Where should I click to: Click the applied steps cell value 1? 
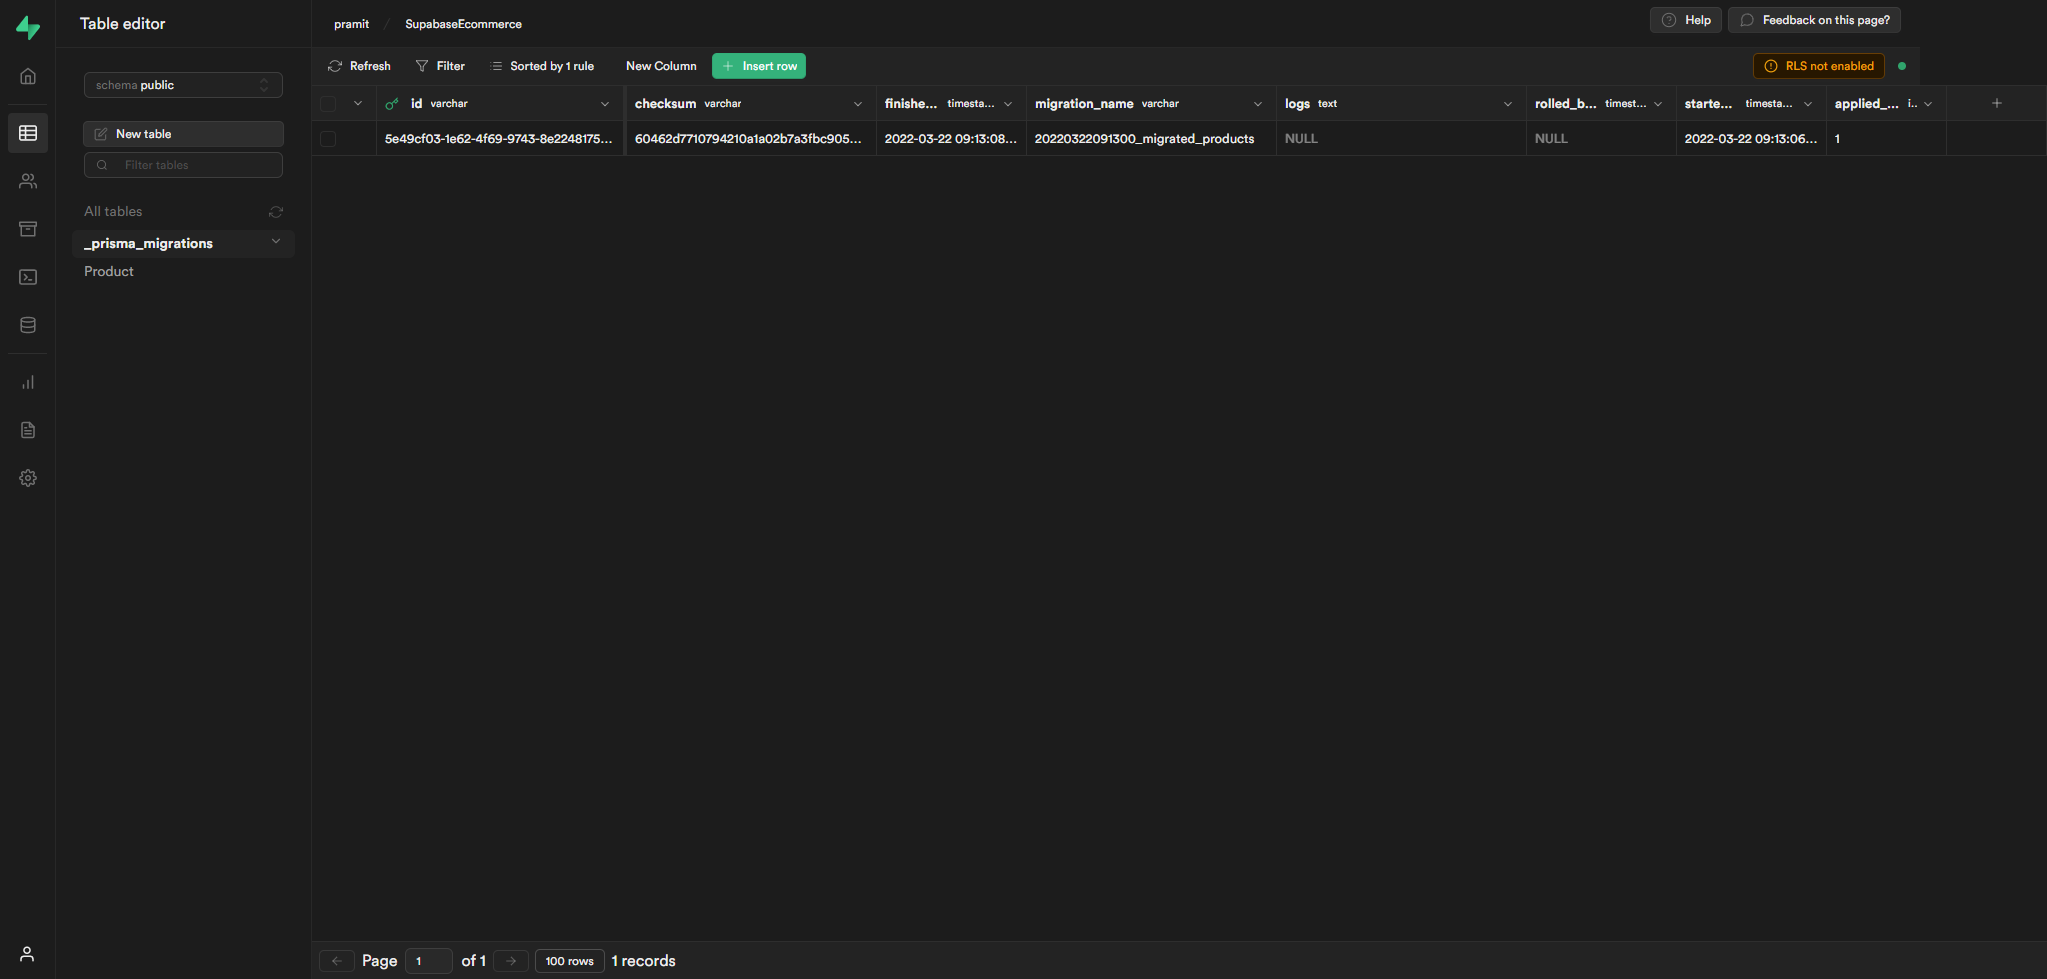(x=1886, y=139)
